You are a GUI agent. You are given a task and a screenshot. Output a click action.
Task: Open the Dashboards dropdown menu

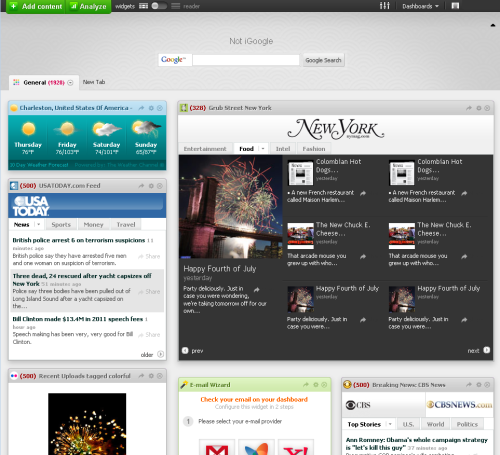pos(420,6)
